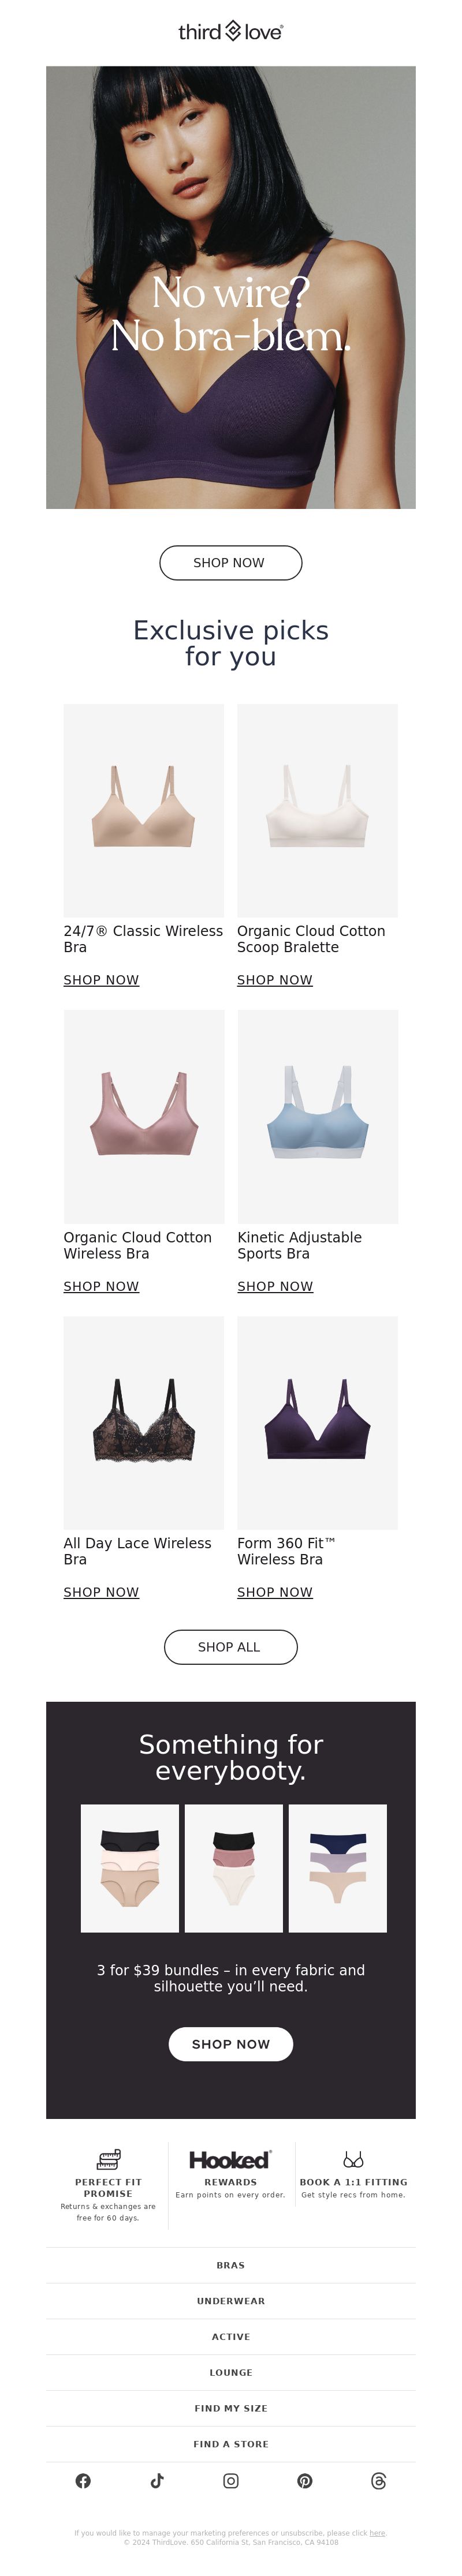Open the Instagram social icon

pos(231,2480)
